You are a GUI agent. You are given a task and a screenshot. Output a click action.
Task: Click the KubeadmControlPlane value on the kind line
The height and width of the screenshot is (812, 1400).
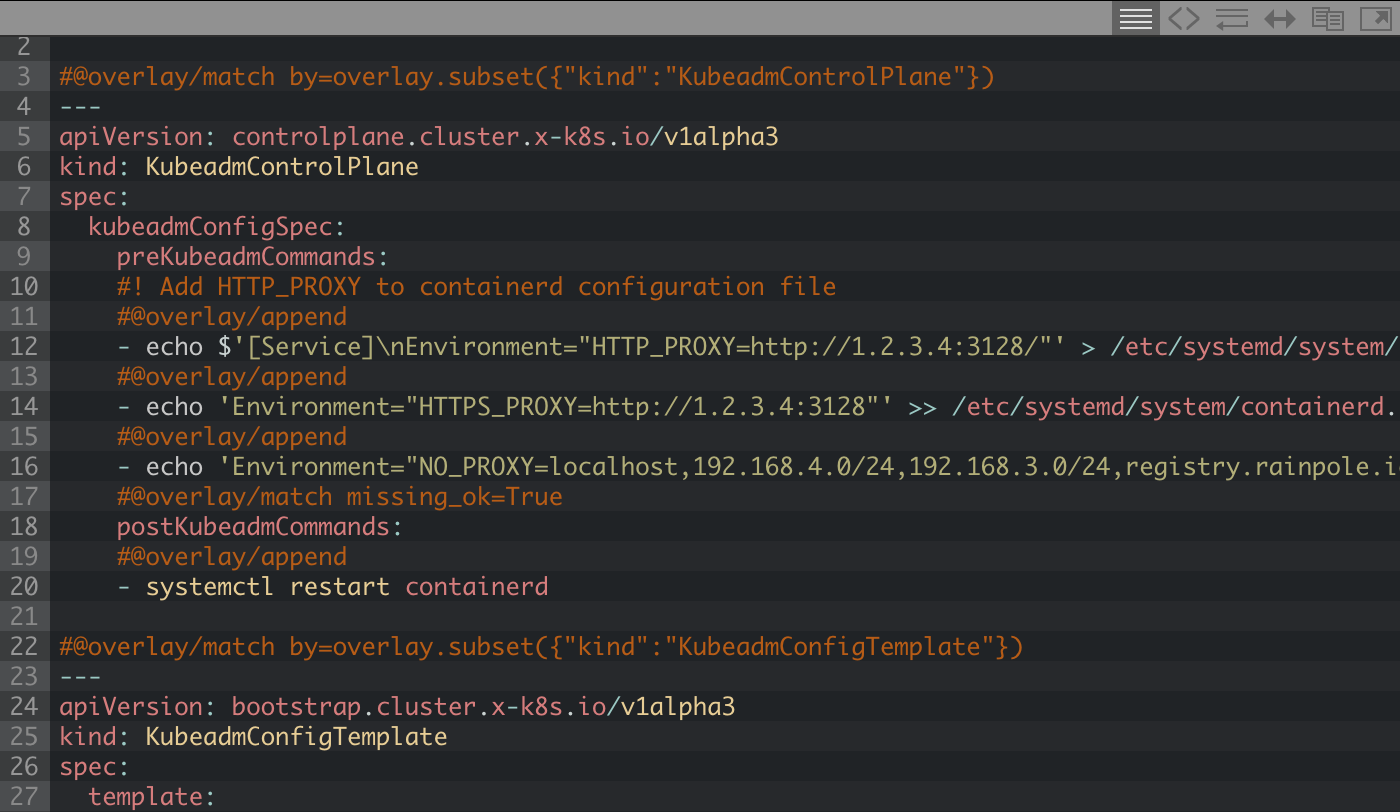282,167
